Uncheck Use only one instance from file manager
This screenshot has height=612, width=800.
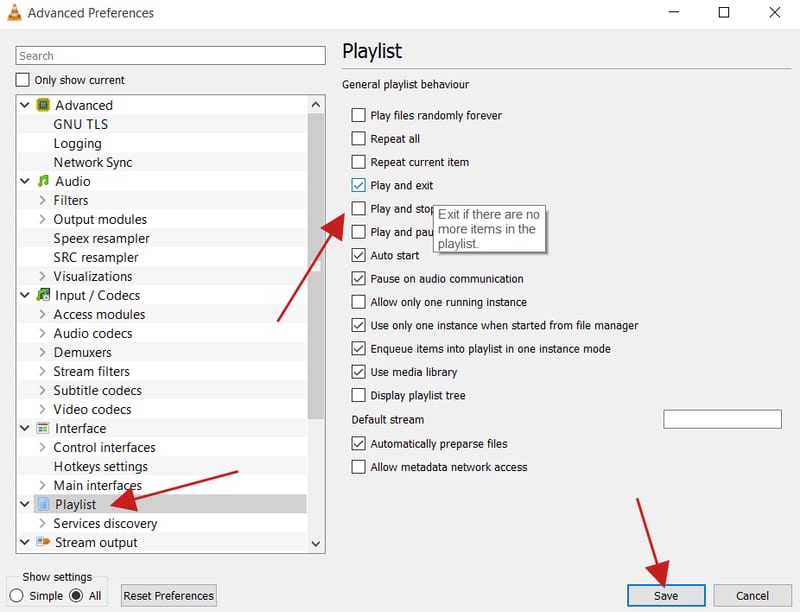[359, 325]
